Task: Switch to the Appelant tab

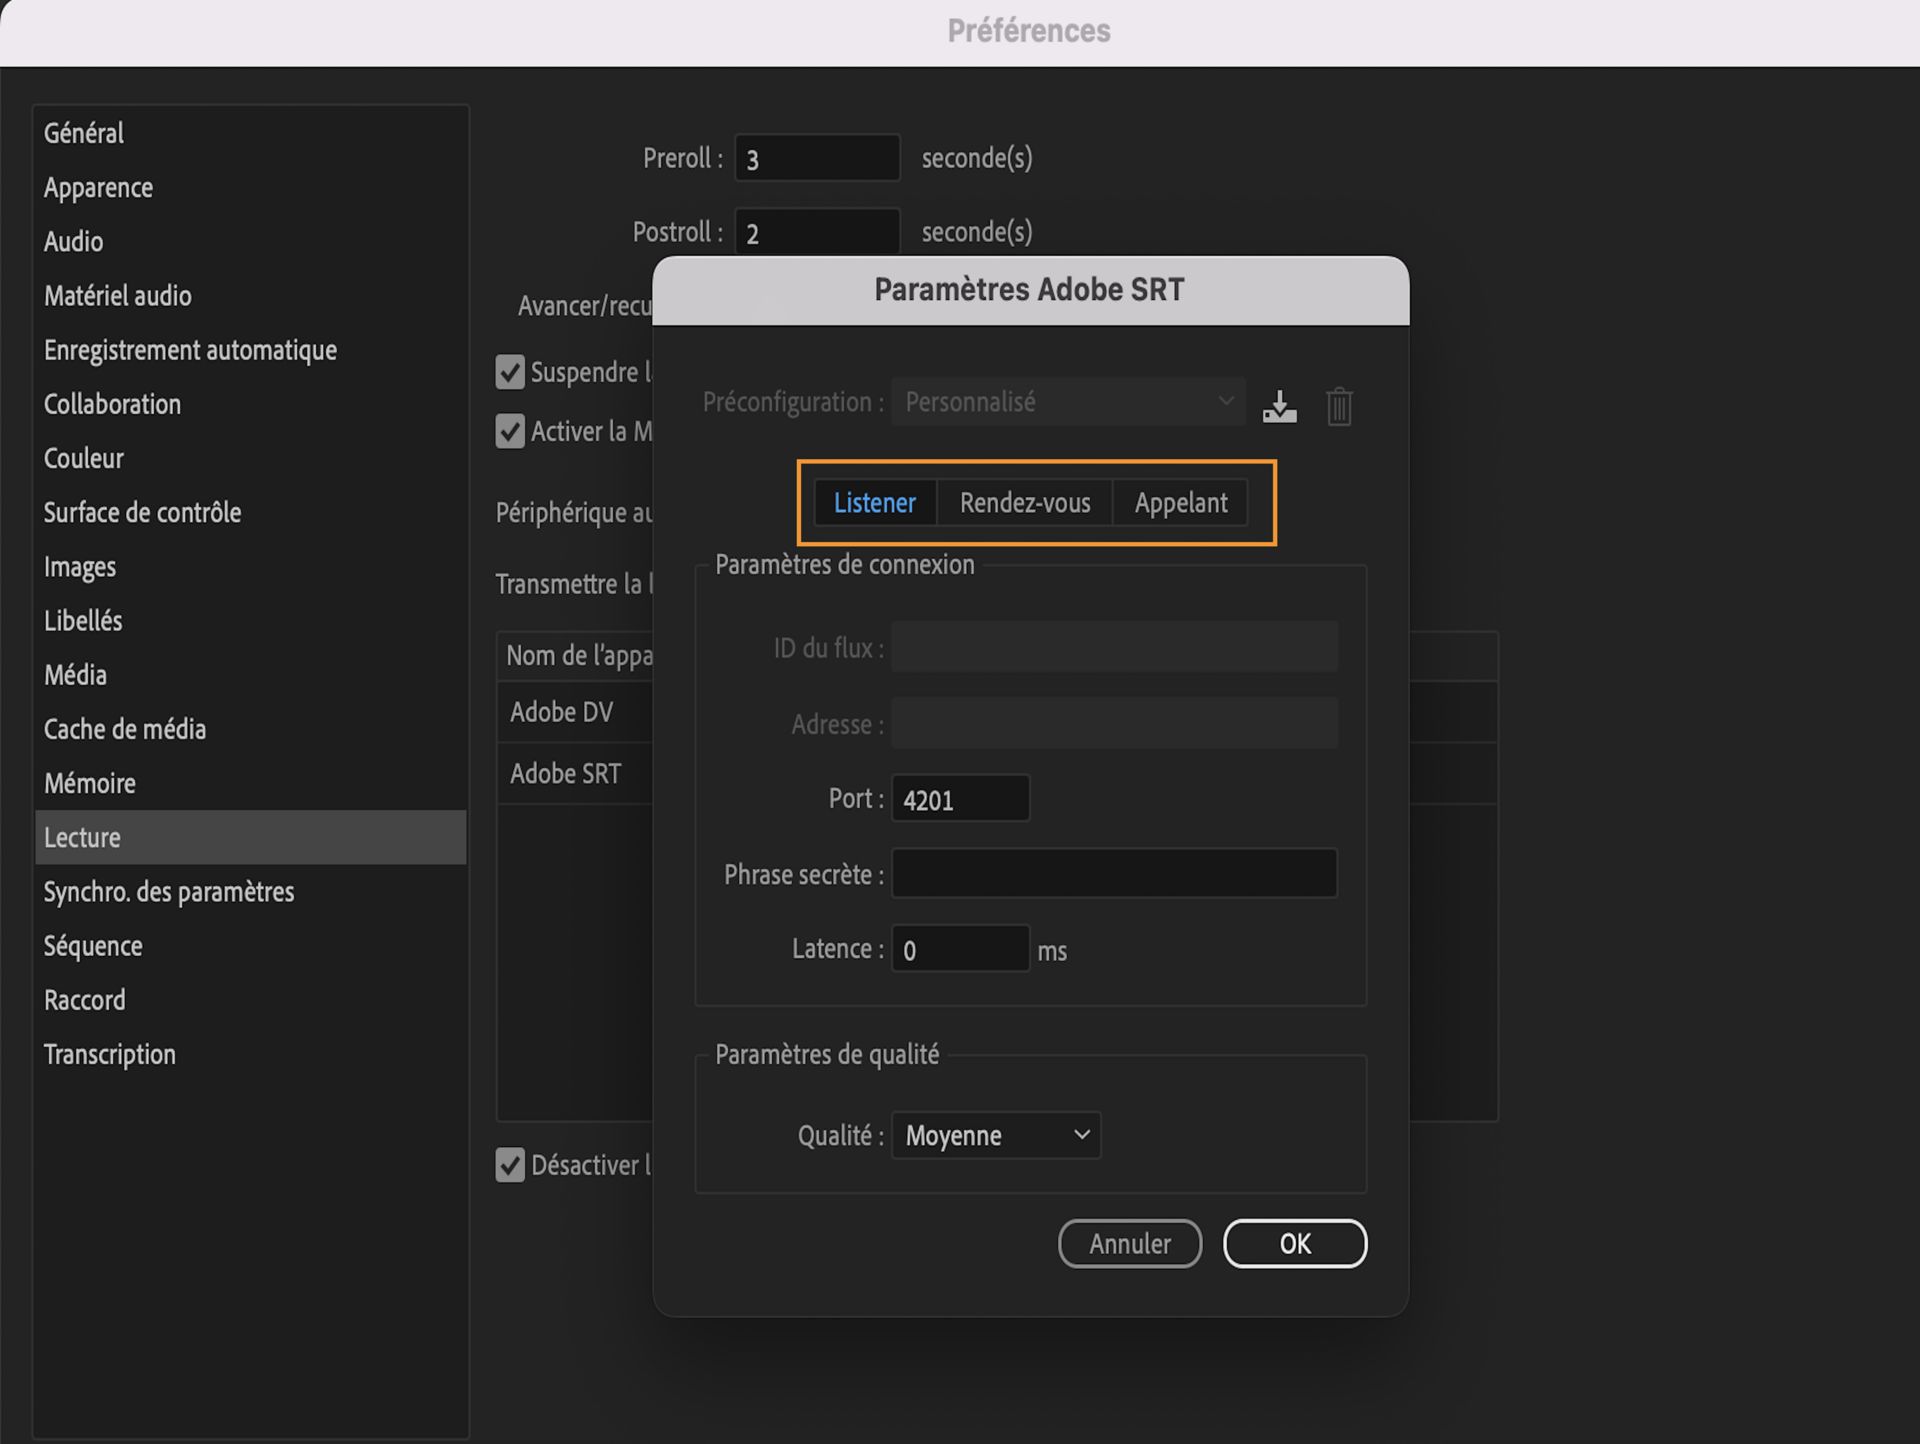Action: click(1180, 503)
